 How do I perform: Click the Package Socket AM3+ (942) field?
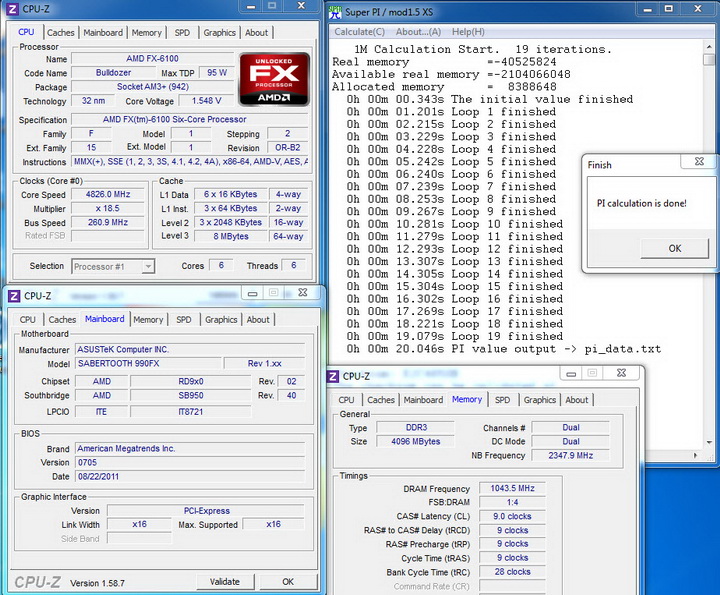point(152,87)
